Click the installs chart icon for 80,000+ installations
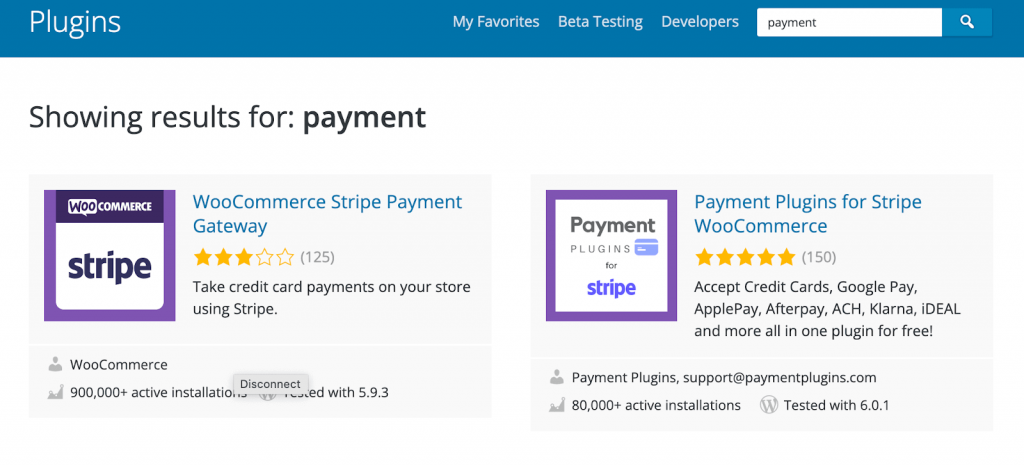 click(x=557, y=406)
